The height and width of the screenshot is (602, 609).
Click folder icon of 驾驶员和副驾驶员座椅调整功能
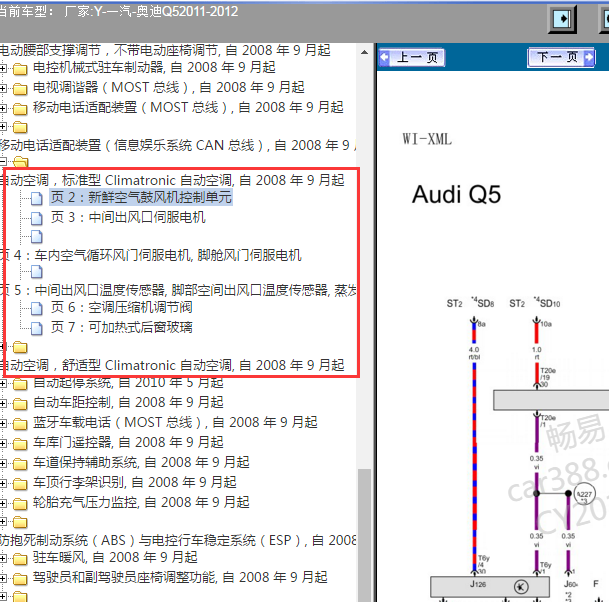pyautogui.click(x=20, y=579)
